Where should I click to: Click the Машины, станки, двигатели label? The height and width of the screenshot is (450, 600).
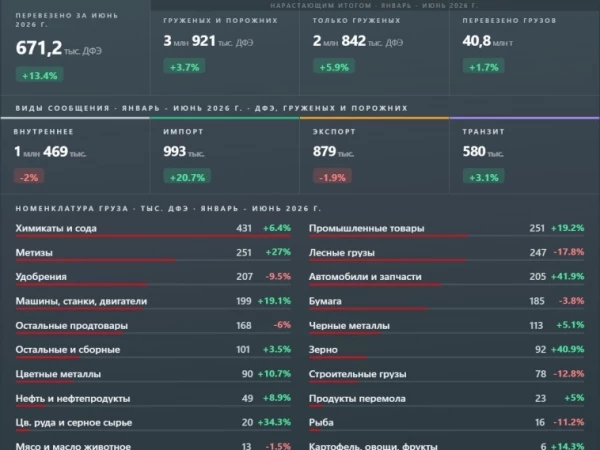[81, 301]
